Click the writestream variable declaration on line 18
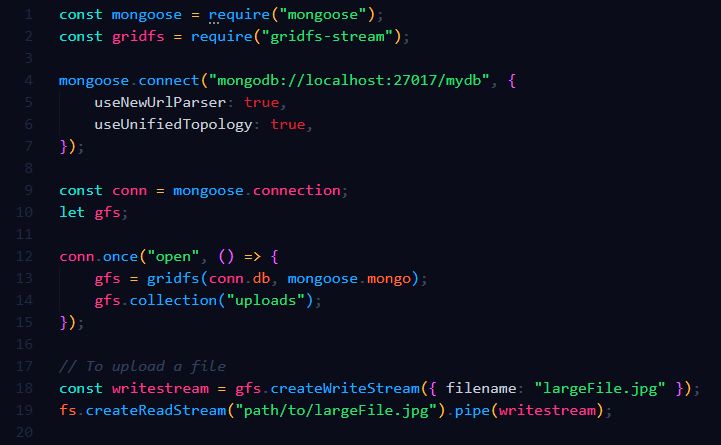The width and height of the screenshot is (721, 445). click(x=160, y=388)
